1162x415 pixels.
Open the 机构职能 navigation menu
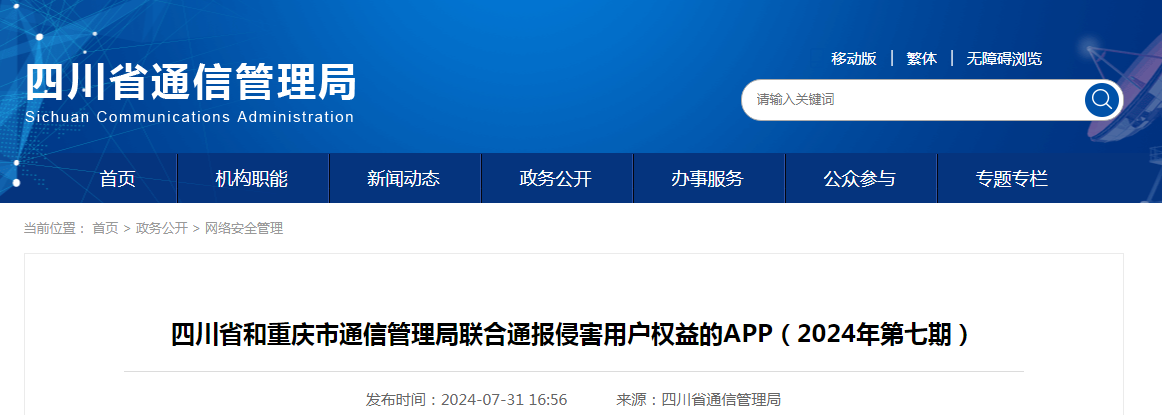252,179
